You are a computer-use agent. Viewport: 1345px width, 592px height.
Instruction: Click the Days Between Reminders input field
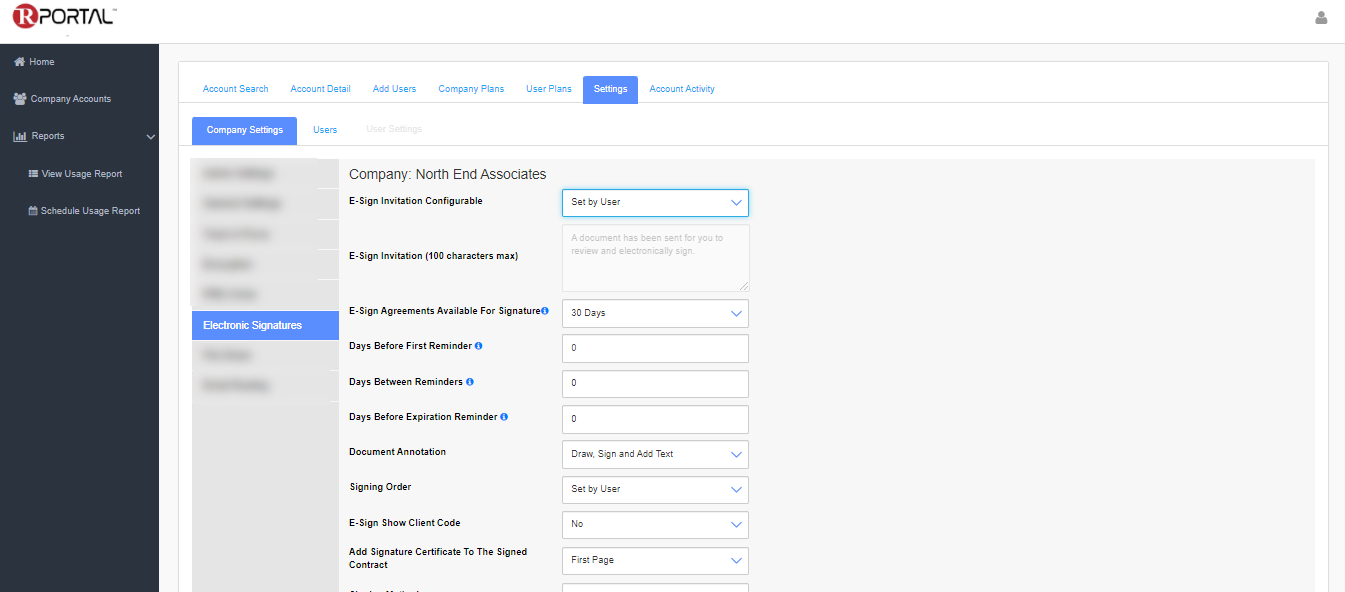[x=655, y=384]
